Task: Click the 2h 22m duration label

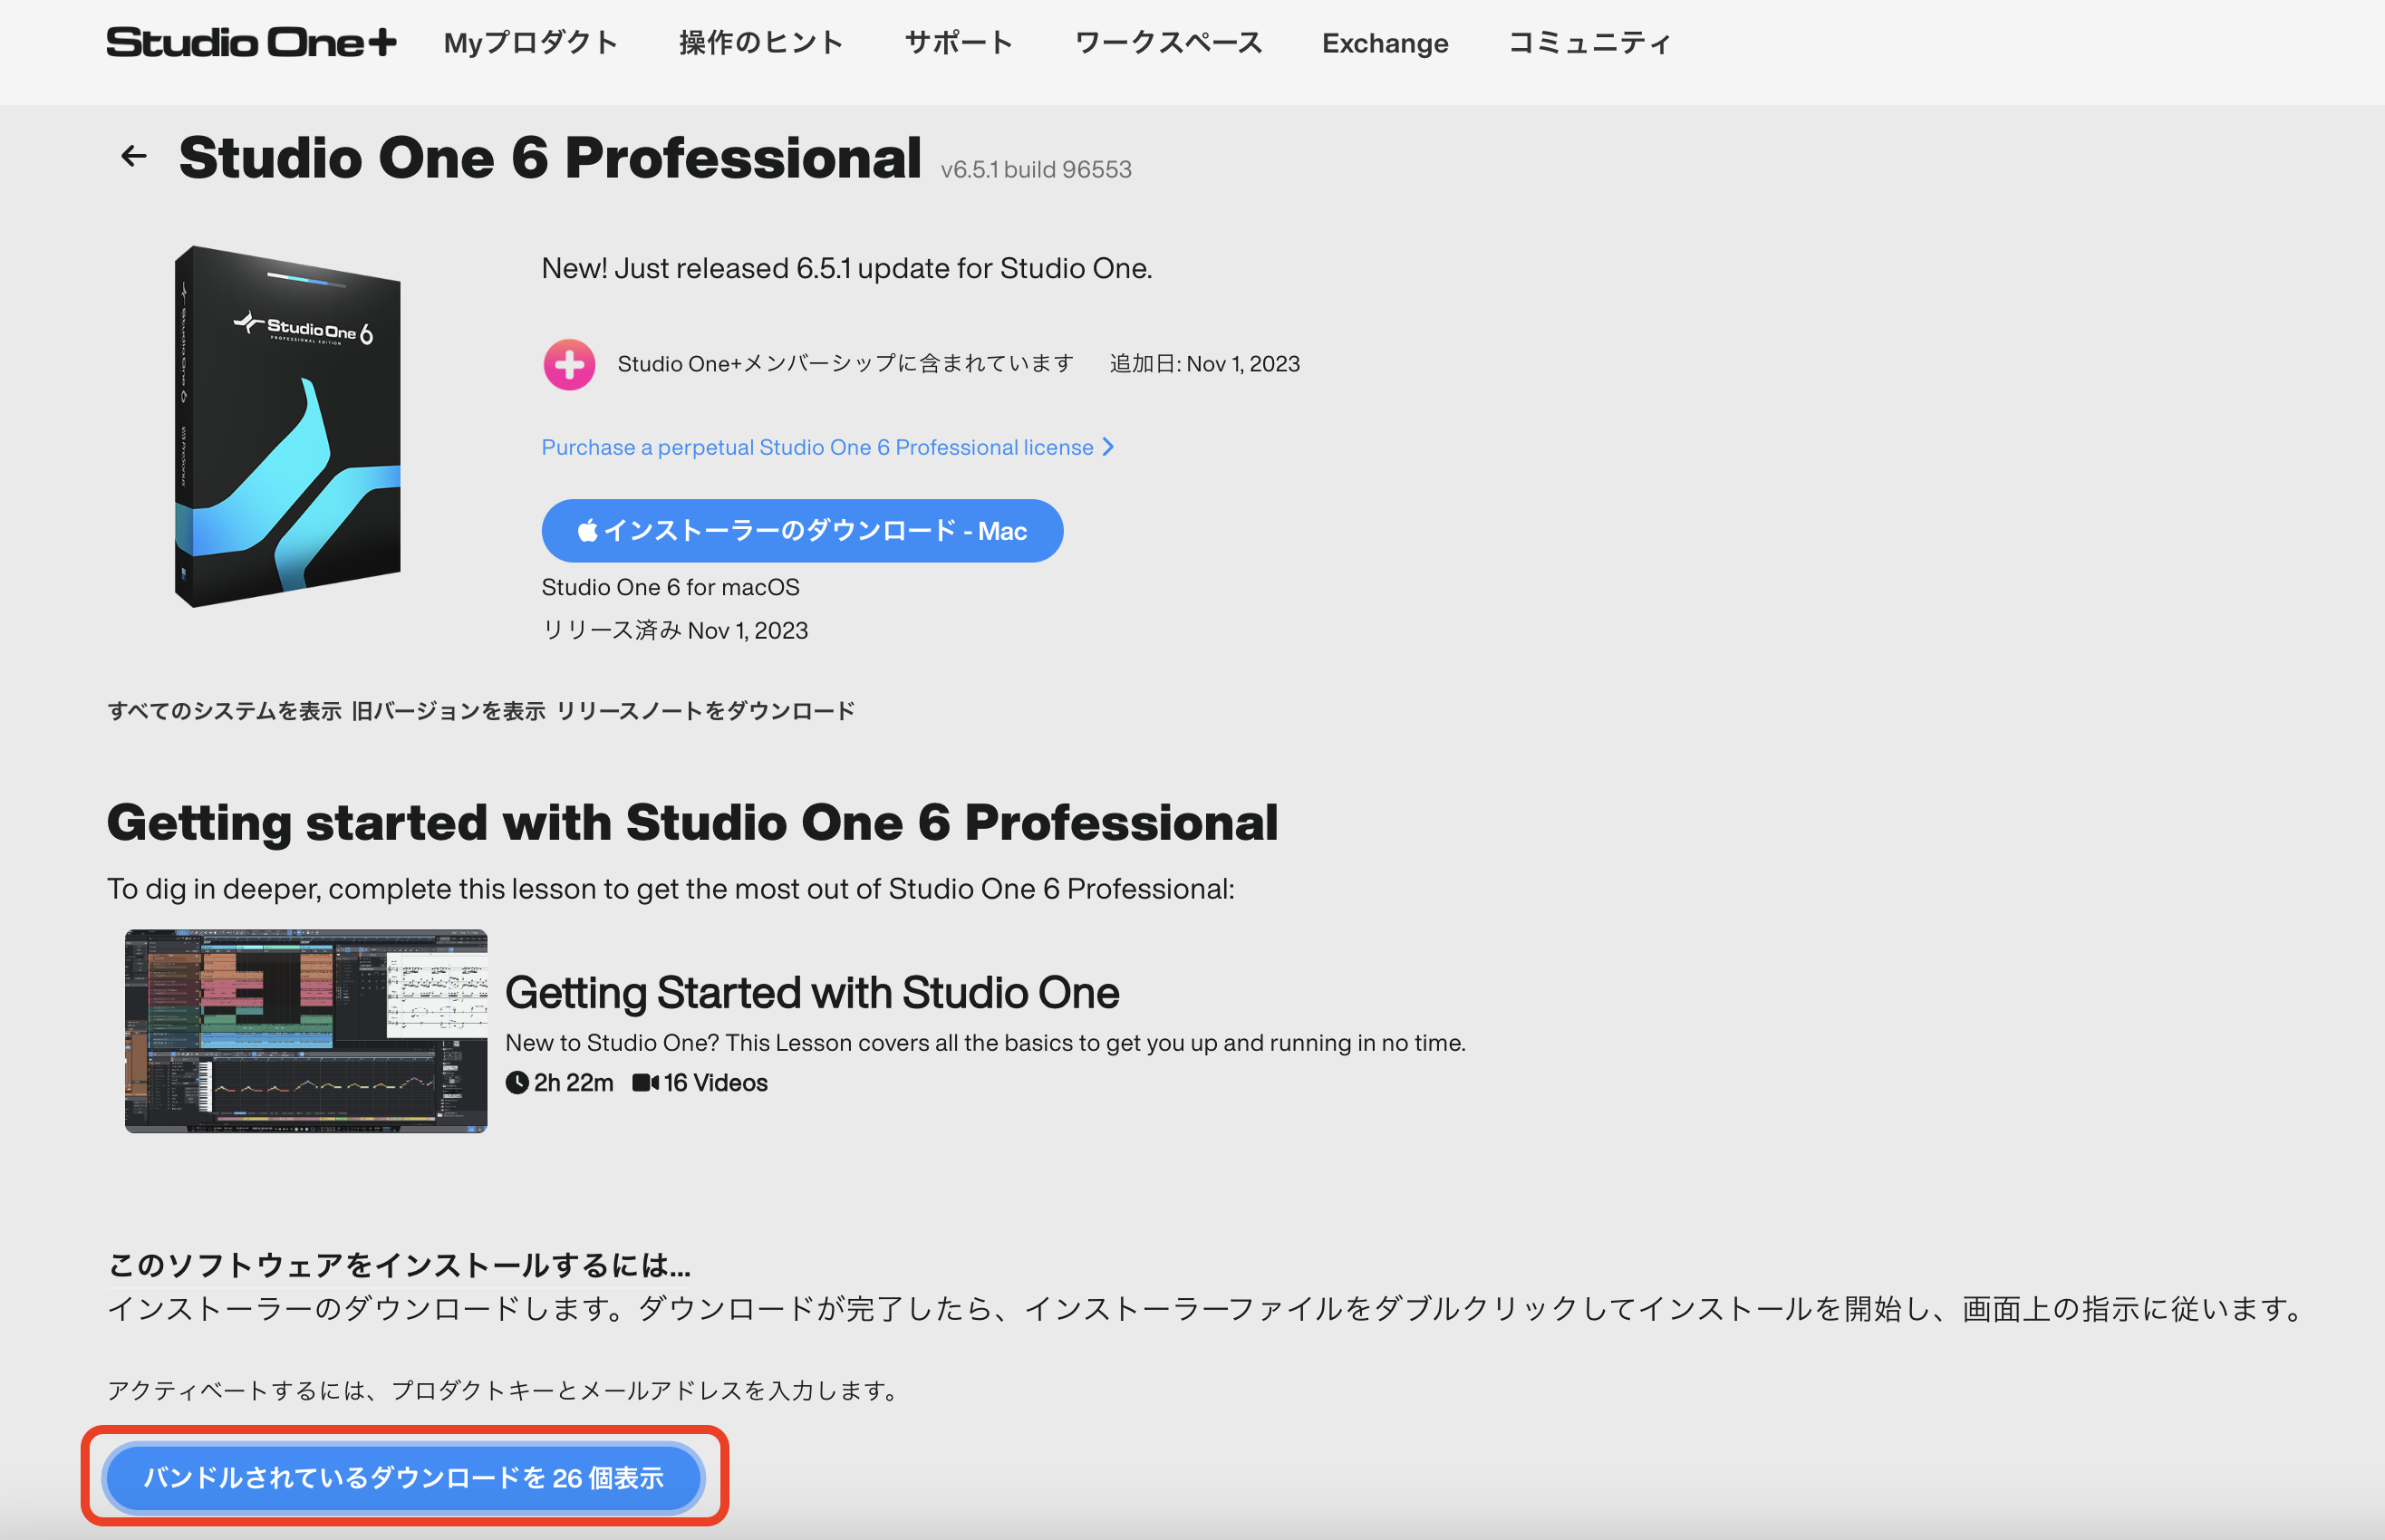Action: (x=560, y=1083)
